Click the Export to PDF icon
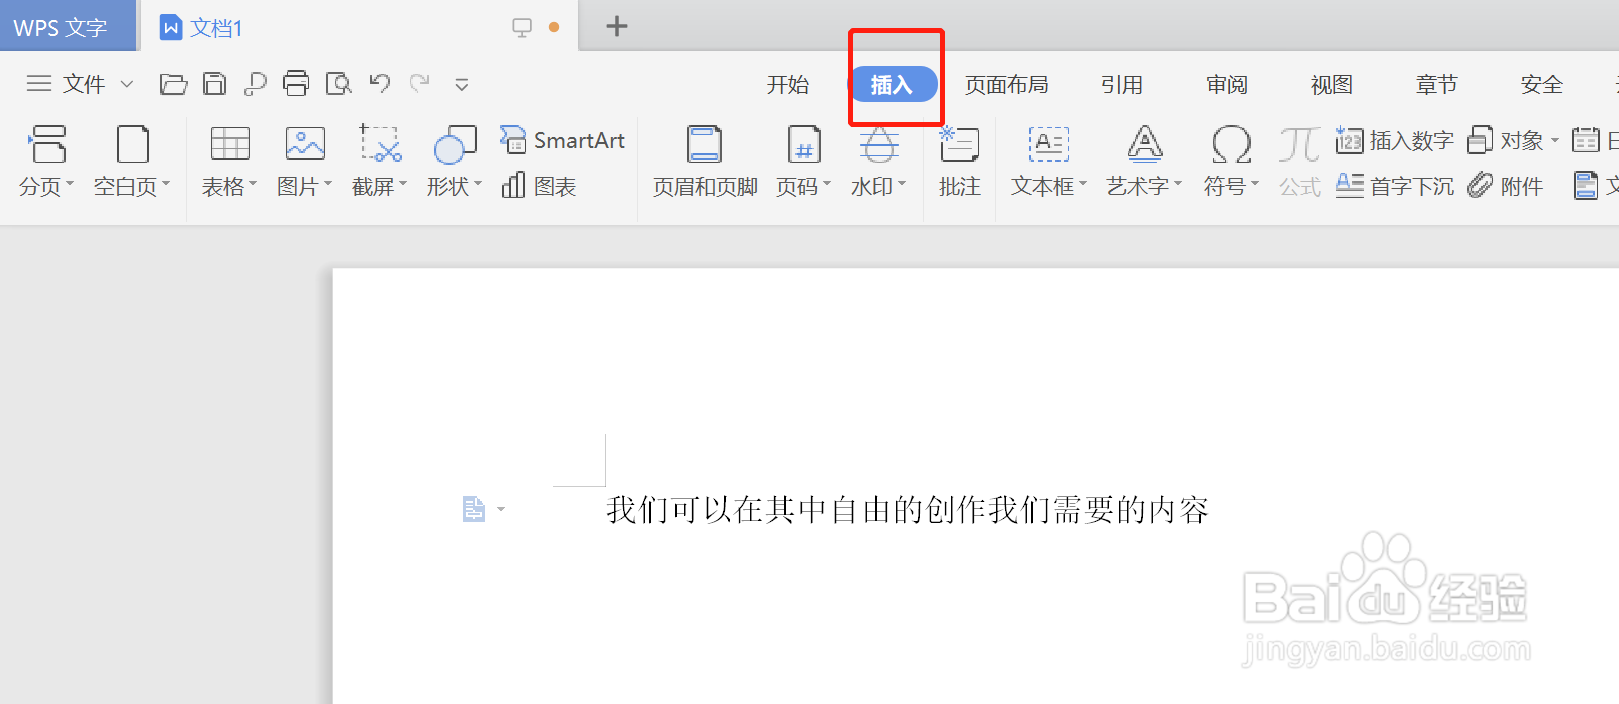Image resolution: width=1619 pixels, height=704 pixels. [255, 84]
